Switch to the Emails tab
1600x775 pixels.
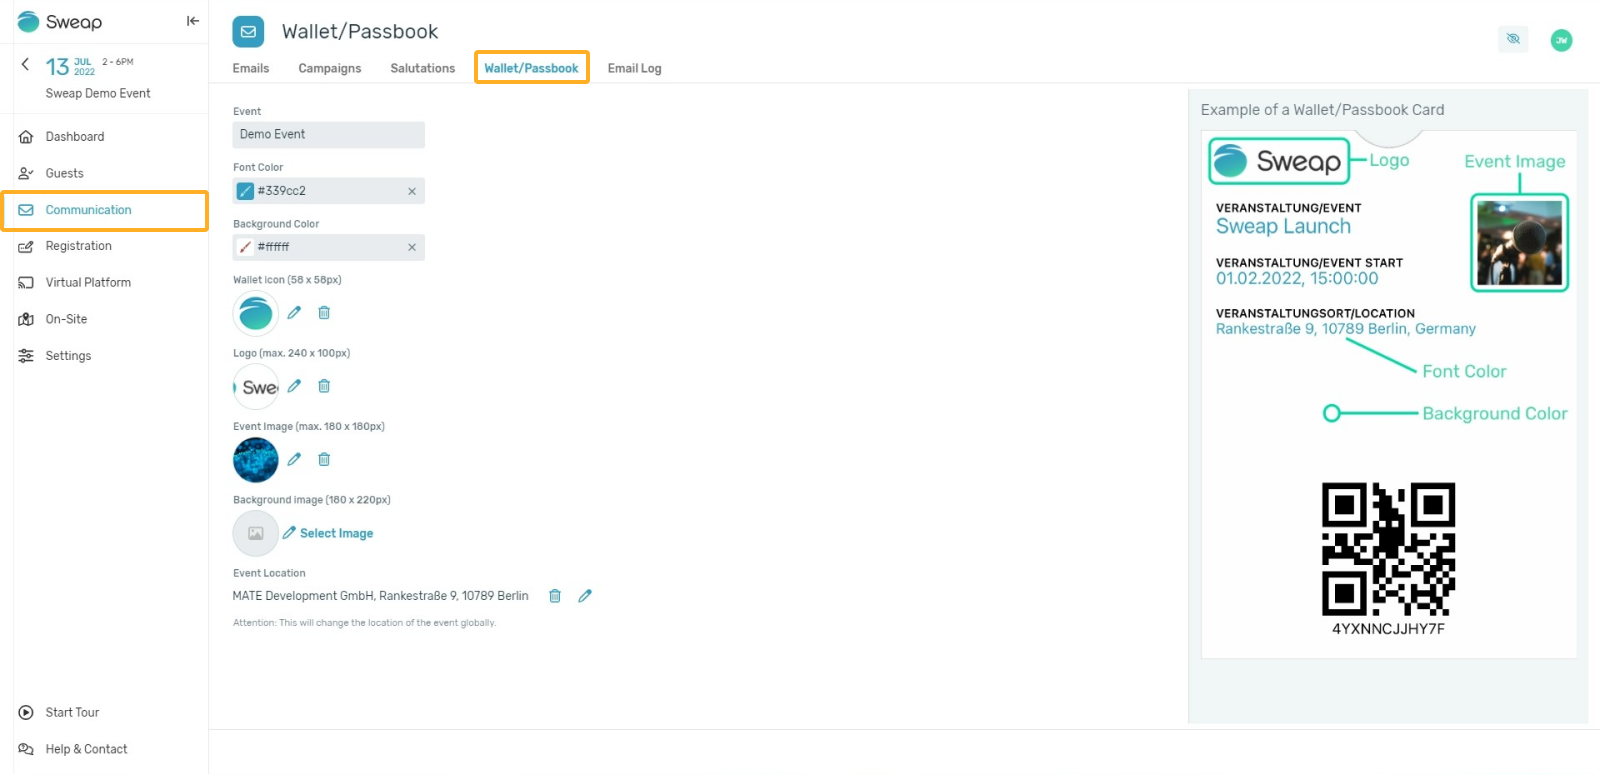coord(251,68)
